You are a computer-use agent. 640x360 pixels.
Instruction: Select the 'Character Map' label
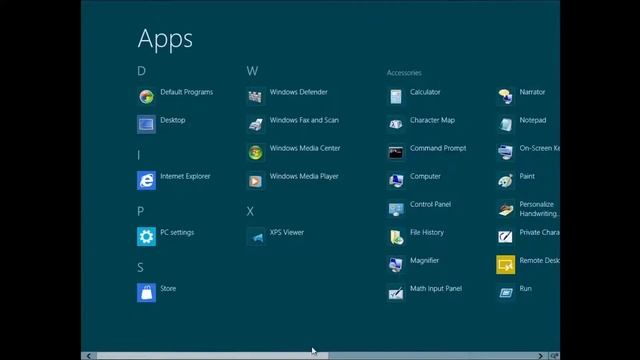(432, 120)
